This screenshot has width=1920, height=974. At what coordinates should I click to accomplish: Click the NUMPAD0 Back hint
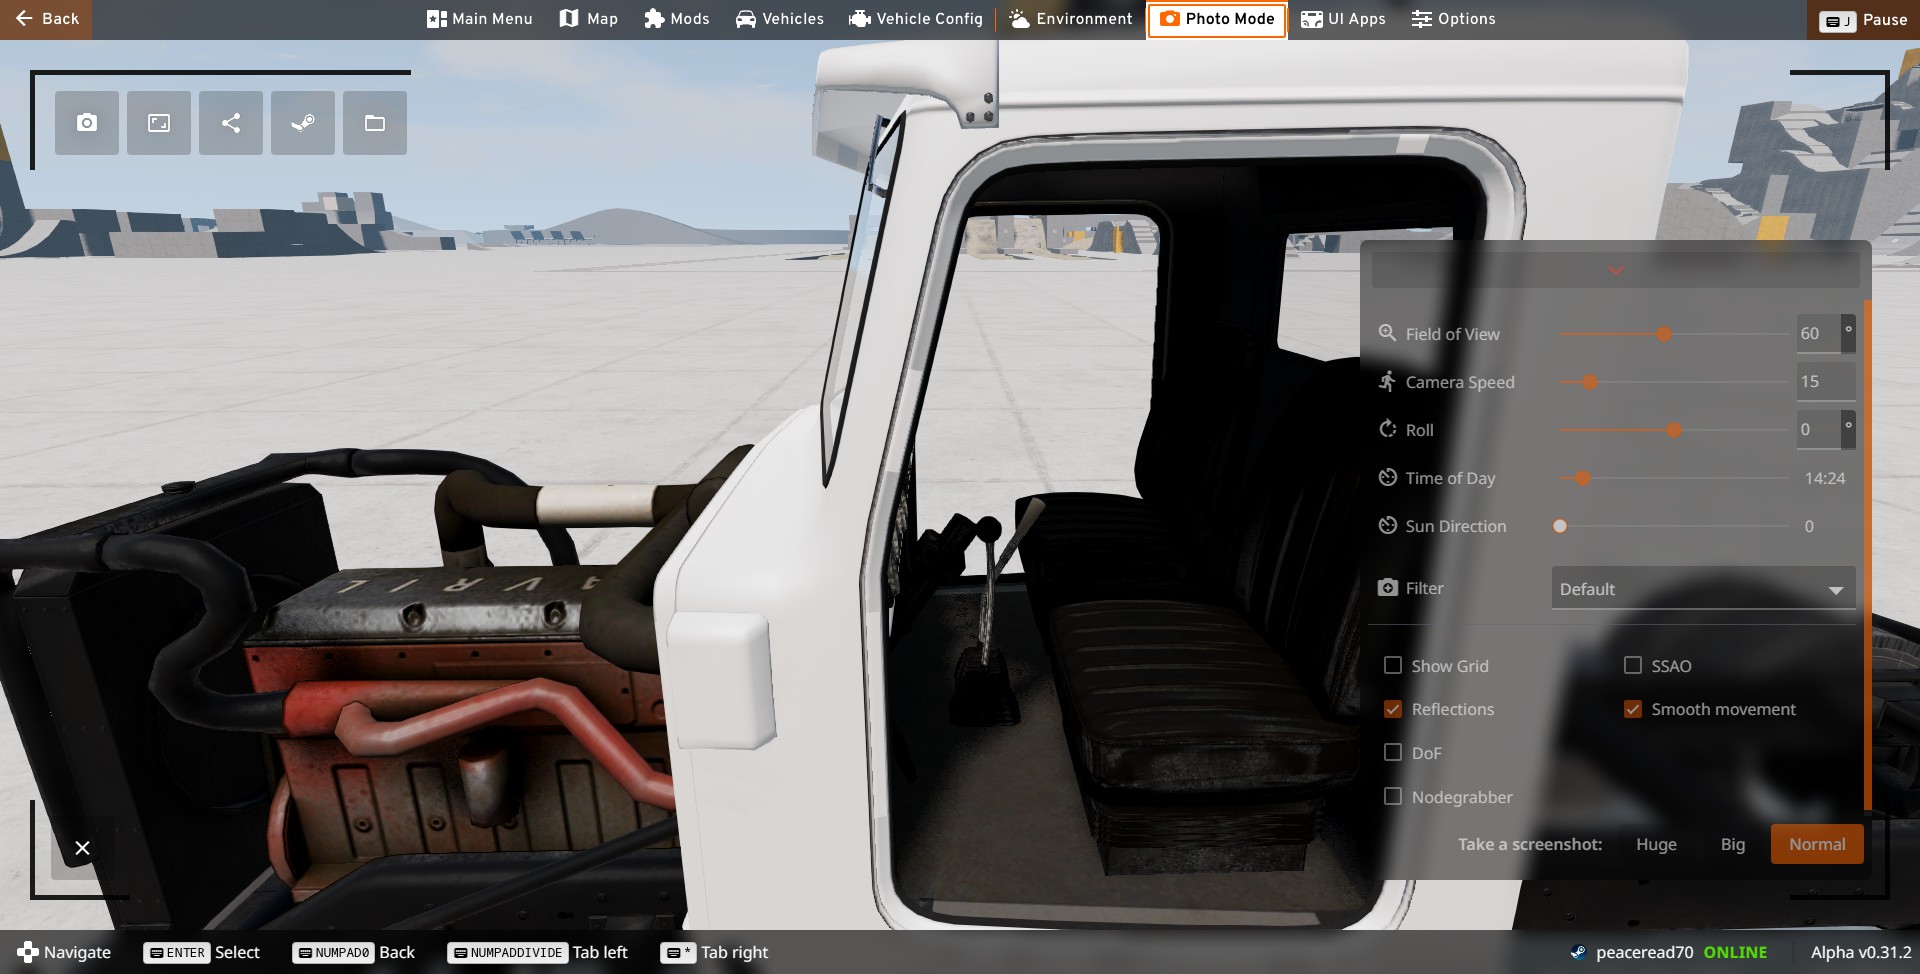pyautogui.click(x=354, y=952)
